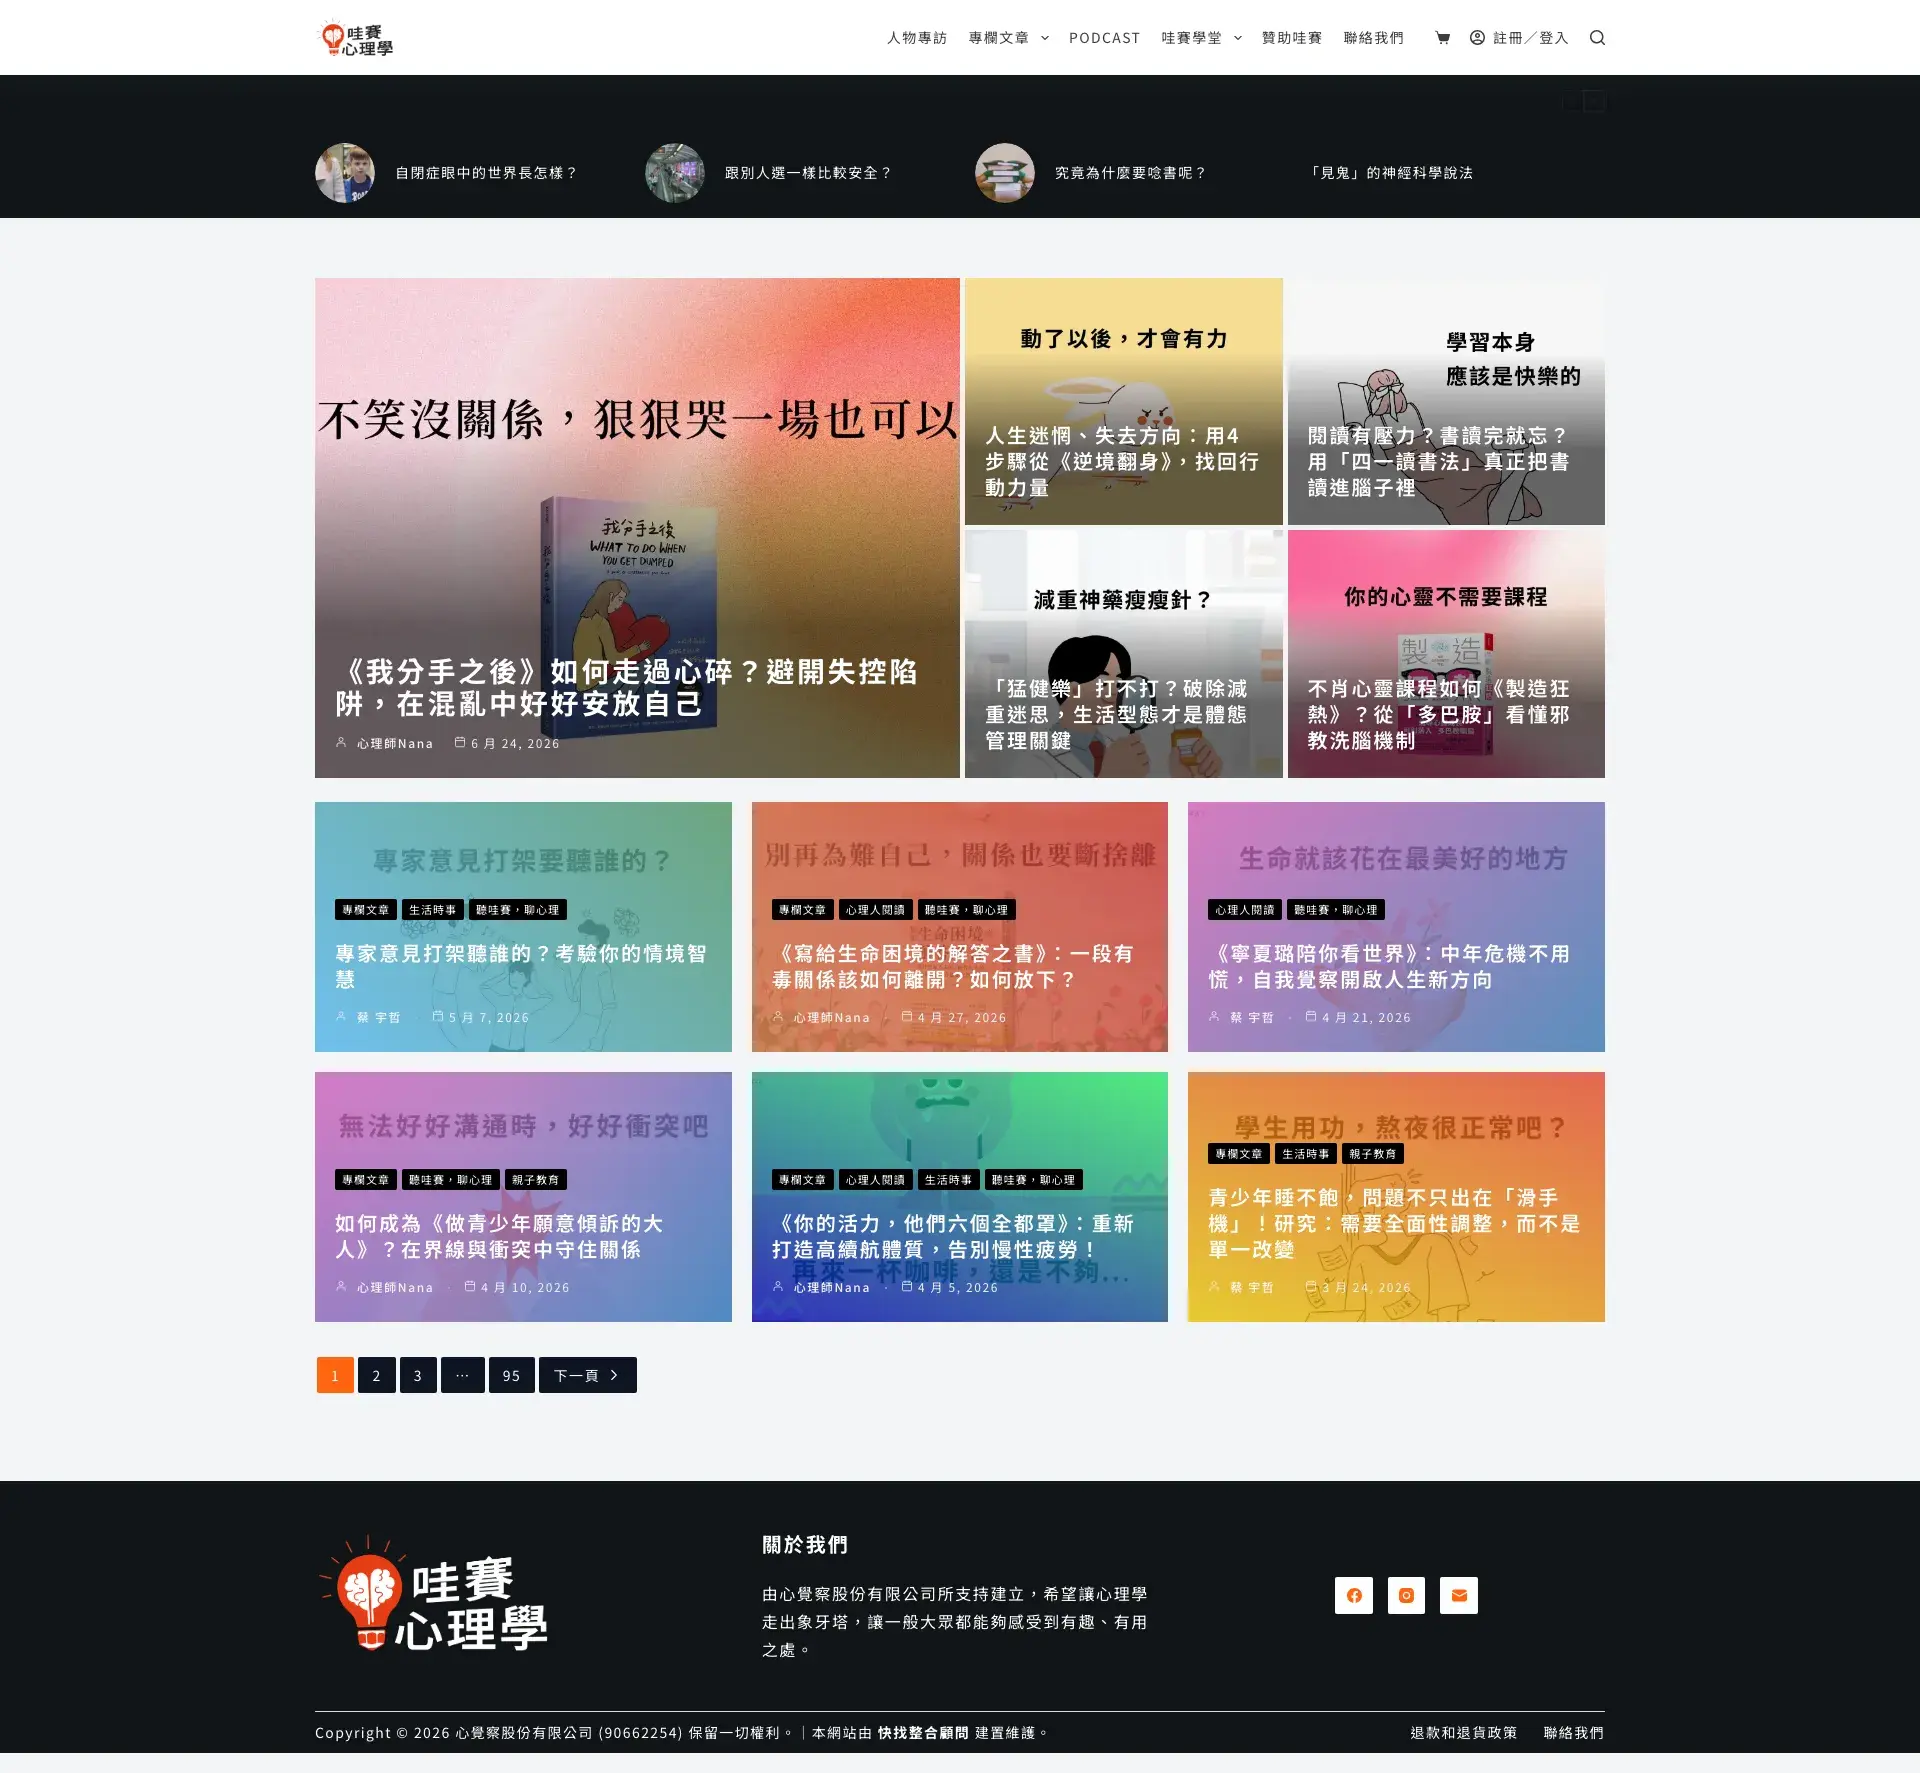Open 《你的活力，他們六個全都罩》 article title
Viewport: 1920px width, 1773px height.
(x=952, y=1236)
